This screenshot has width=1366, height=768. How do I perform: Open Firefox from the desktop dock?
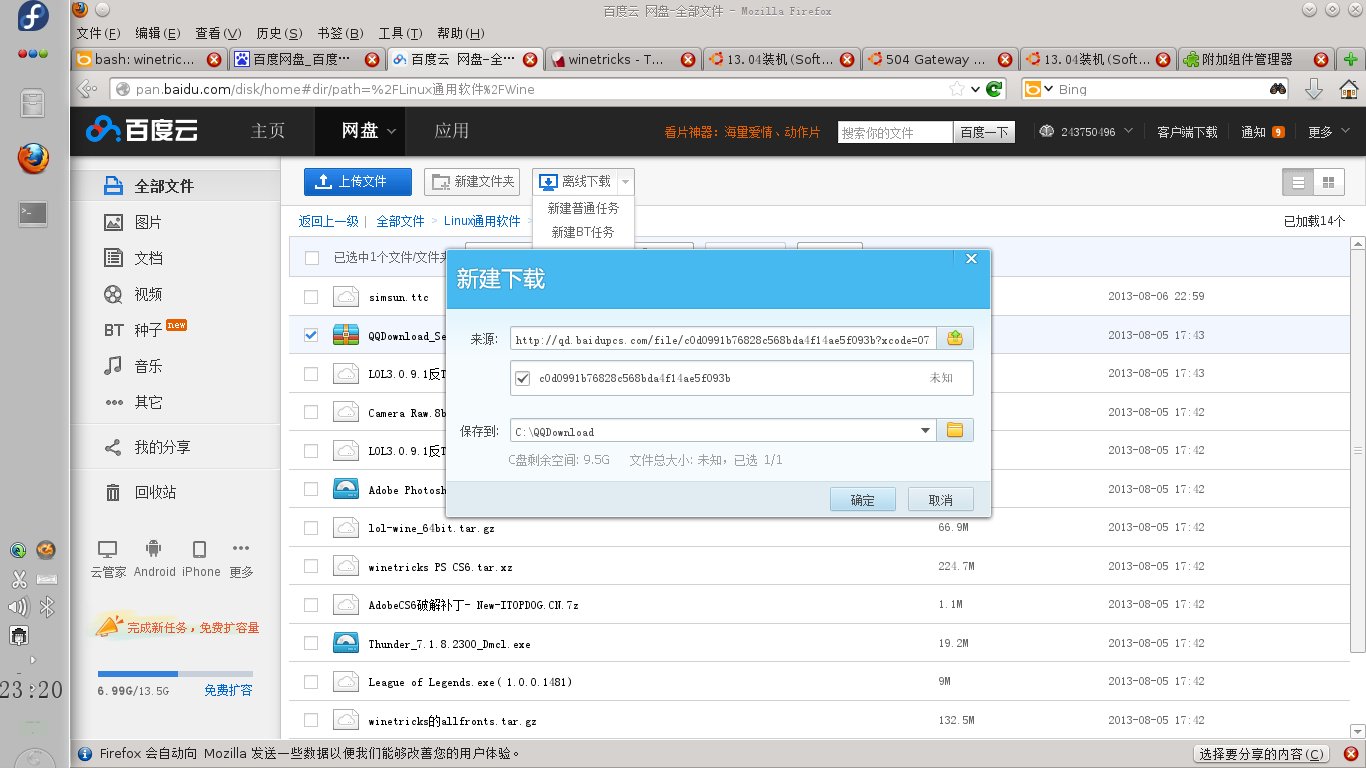point(33,157)
